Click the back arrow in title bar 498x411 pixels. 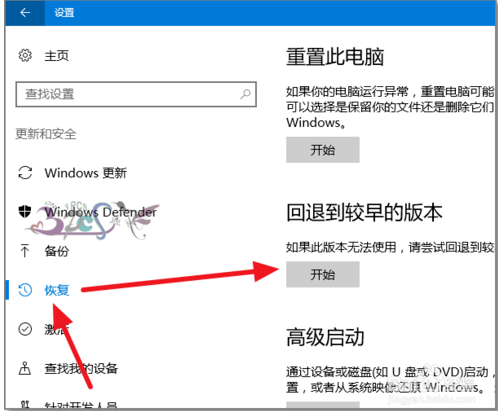[x=25, y=13]
